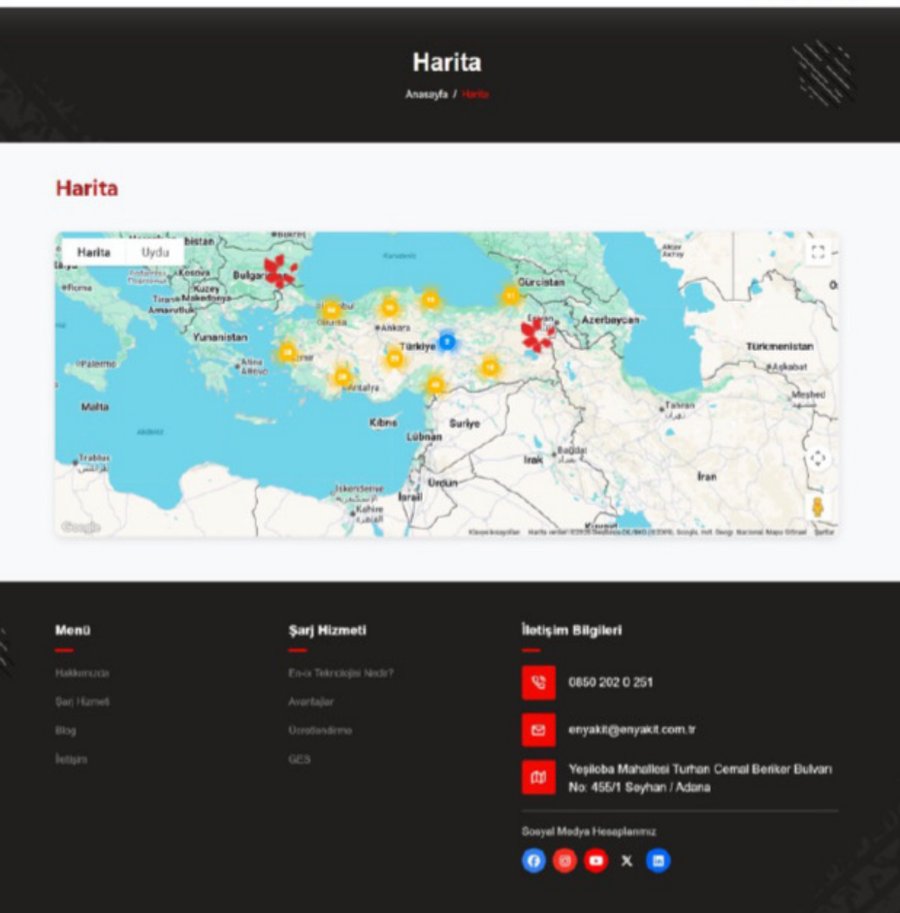
Task: Click the red marker group in Bulgaristan
Action: pos(279,271)
